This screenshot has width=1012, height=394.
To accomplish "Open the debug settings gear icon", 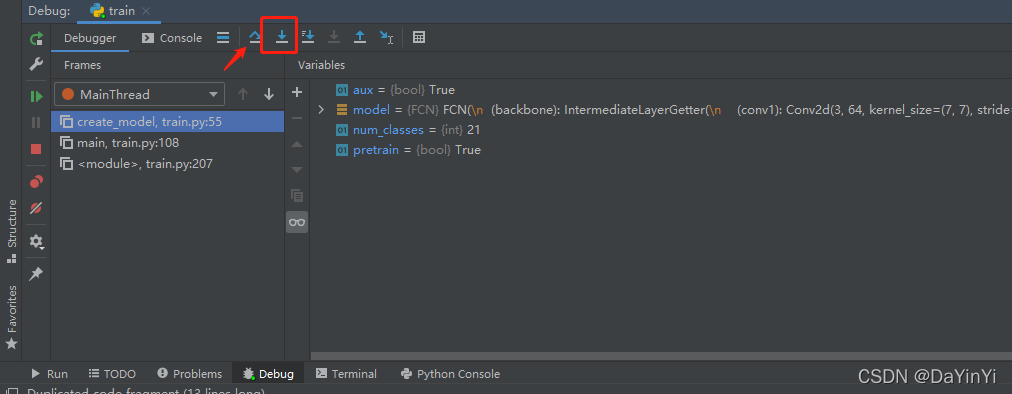I will (36, 242).
